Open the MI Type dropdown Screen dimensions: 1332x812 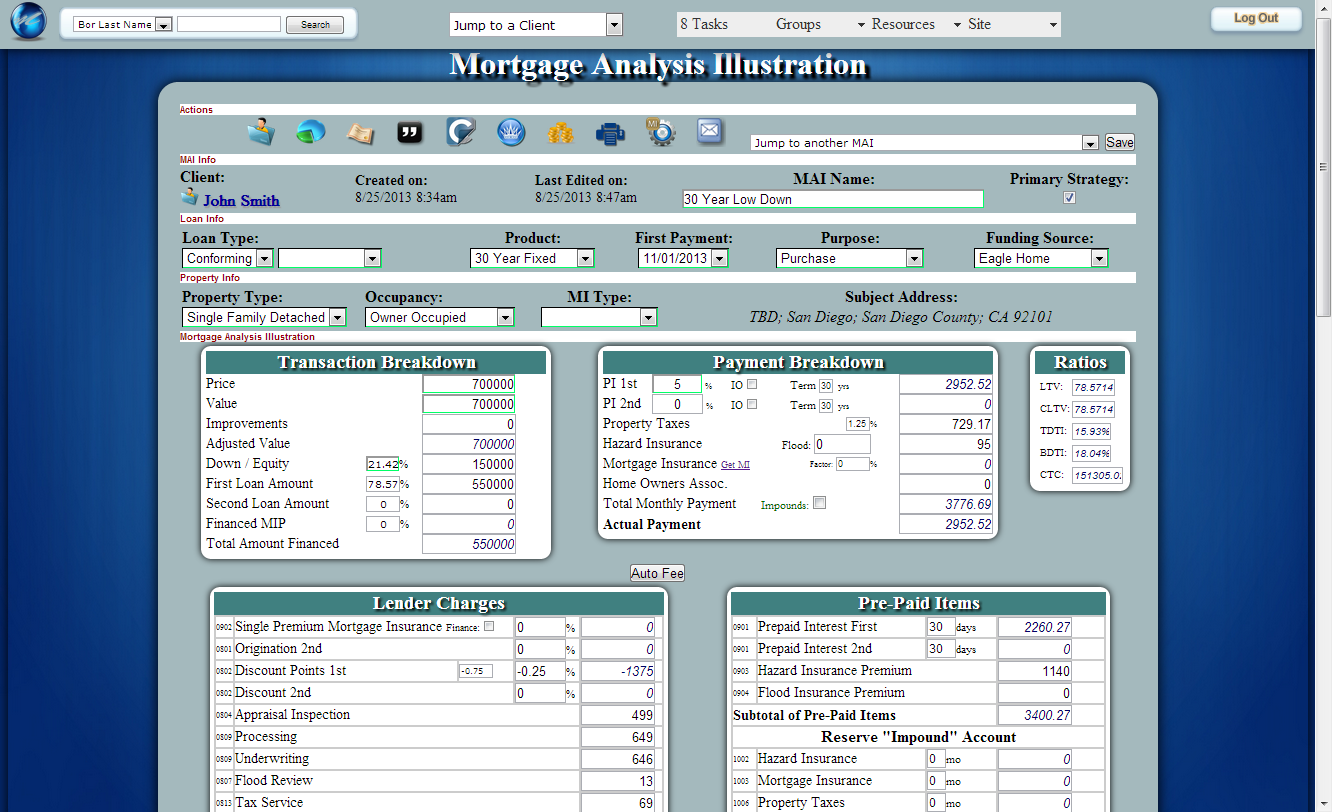(x=648, y=316)
